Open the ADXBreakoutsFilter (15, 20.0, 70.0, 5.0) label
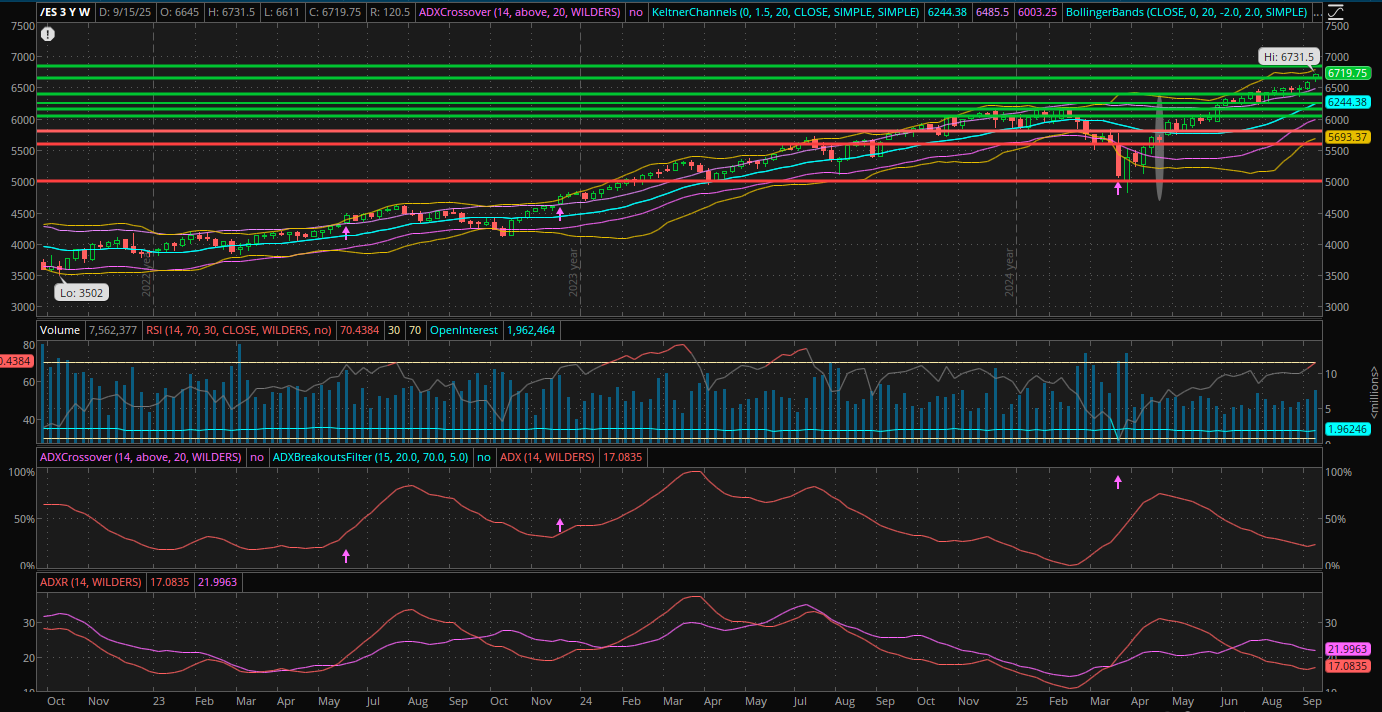 (372, 457)
